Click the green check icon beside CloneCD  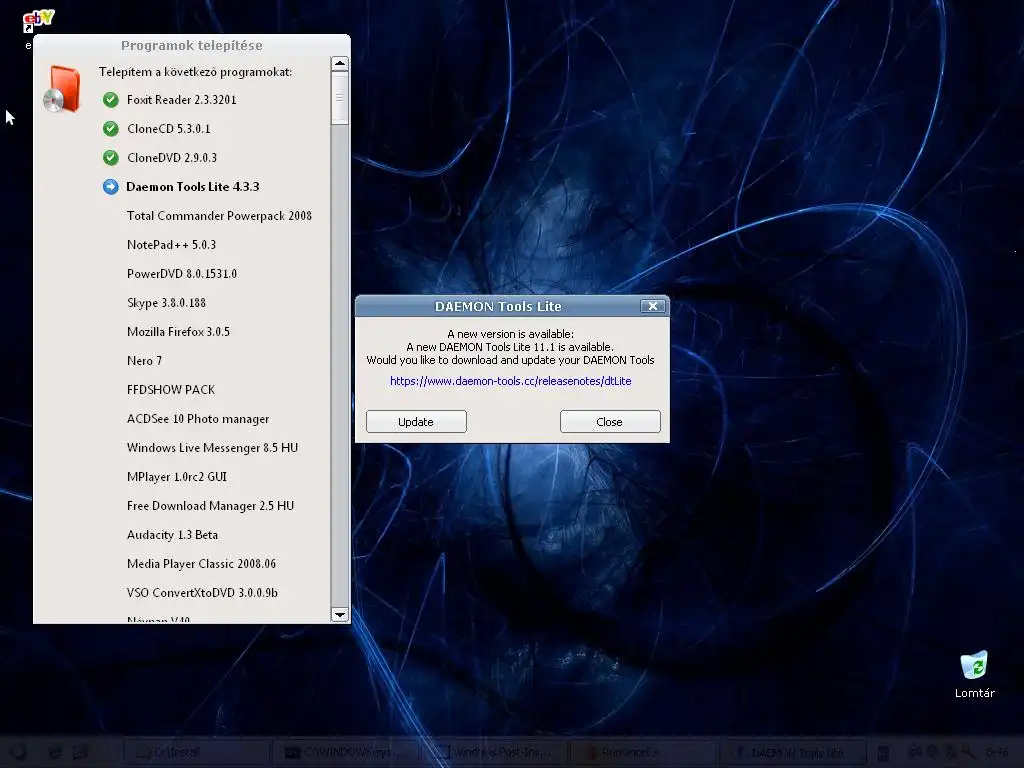click(x=111, y=129)
